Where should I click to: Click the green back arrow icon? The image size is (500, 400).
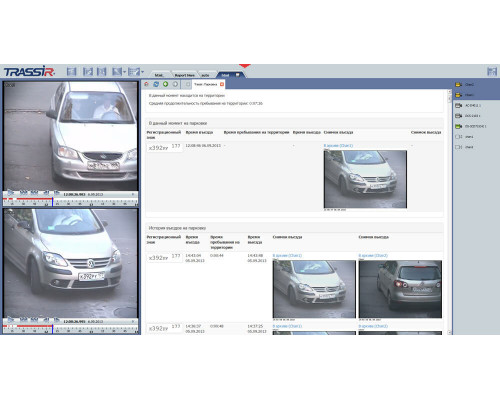pyautogui.click(x=165, y=84)
